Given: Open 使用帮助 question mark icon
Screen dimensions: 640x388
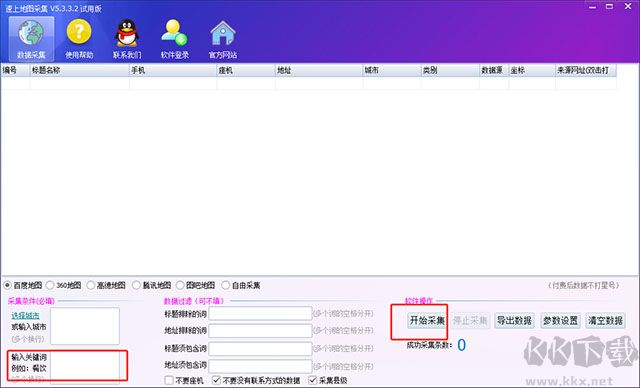Looking at the screenshot, I should click(x=79, y=39).
